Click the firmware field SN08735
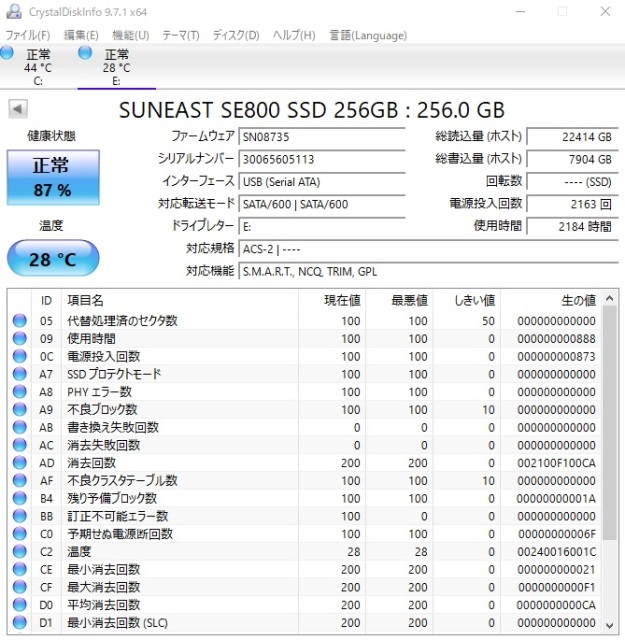 point(322,136)
